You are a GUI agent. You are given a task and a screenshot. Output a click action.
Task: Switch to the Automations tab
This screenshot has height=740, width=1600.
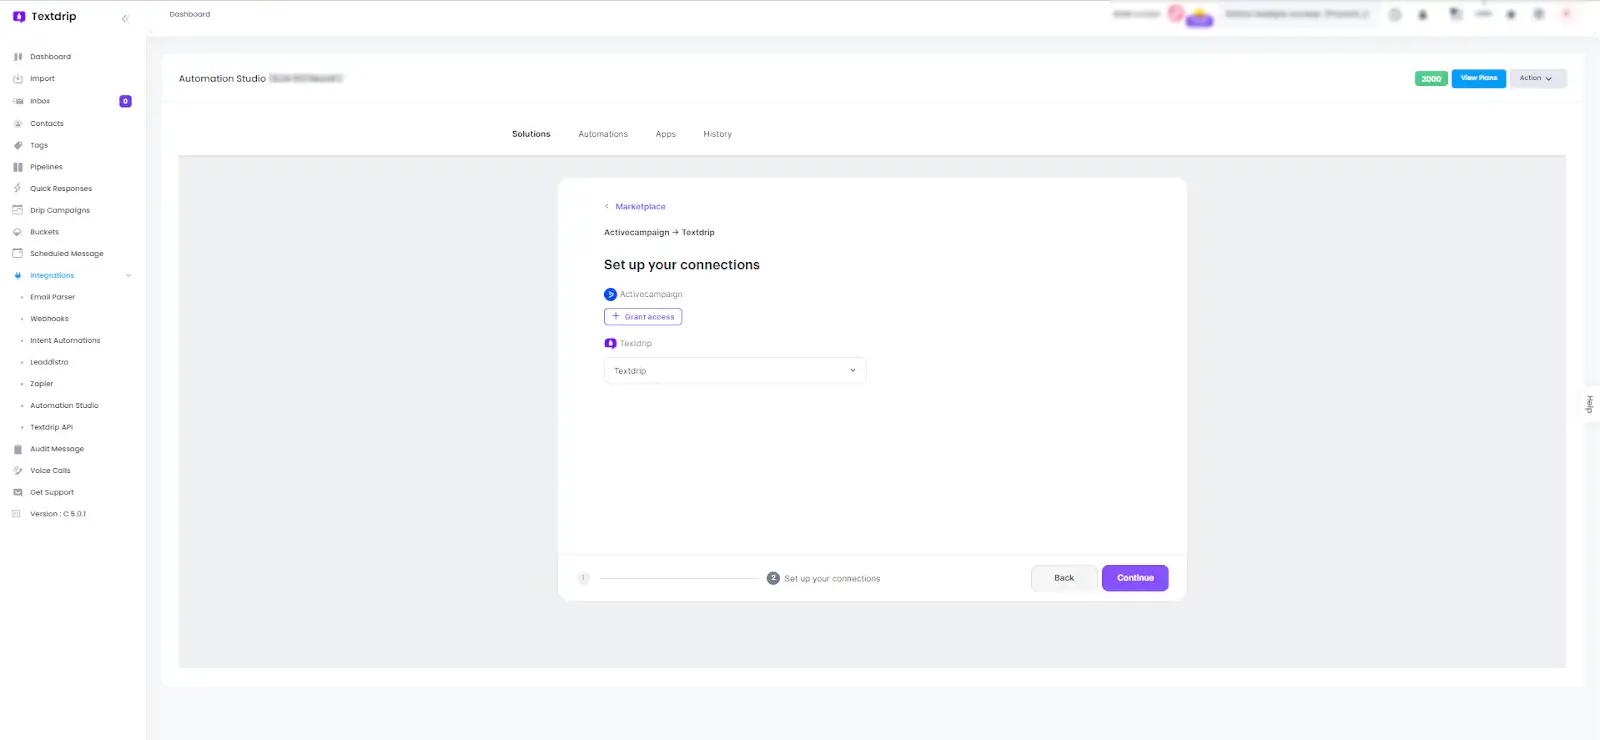[x=603, y=134]
